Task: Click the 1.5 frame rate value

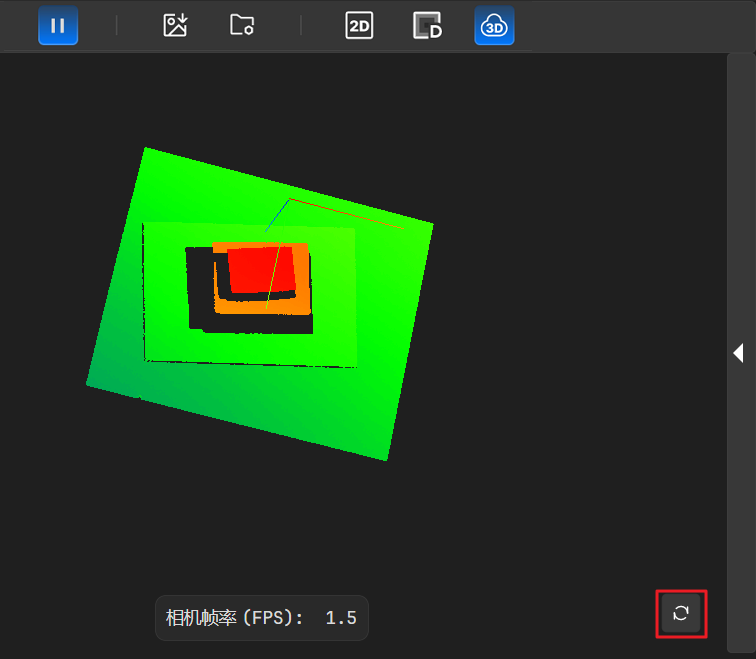Action: click(341, 618)
